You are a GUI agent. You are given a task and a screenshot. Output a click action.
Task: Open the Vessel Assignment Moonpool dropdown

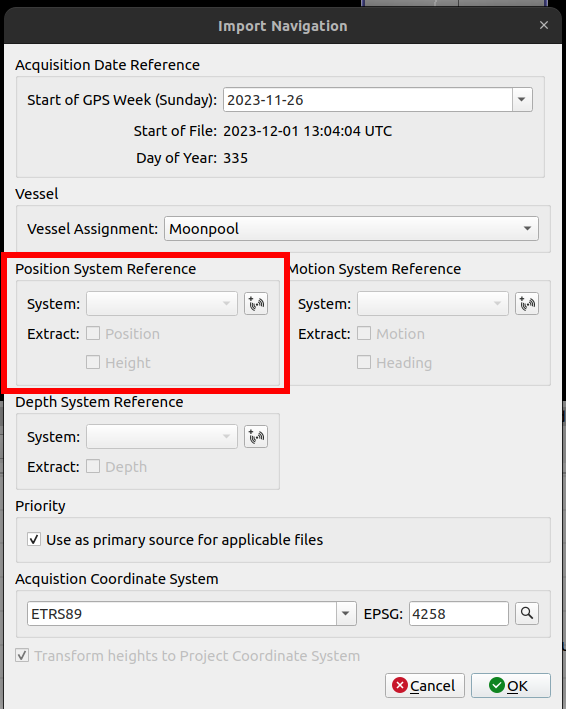pyautogui.click(x=351, y=228)
